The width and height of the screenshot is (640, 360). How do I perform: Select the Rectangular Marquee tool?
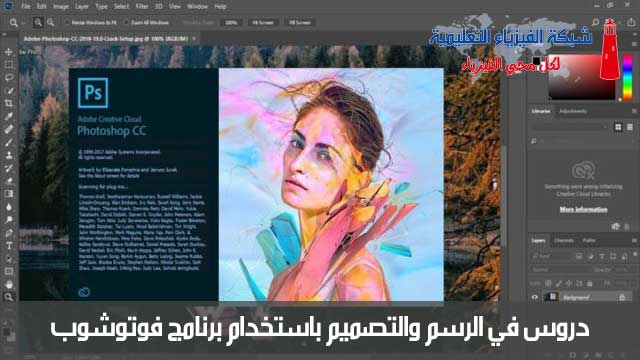(x=9, y=65)
